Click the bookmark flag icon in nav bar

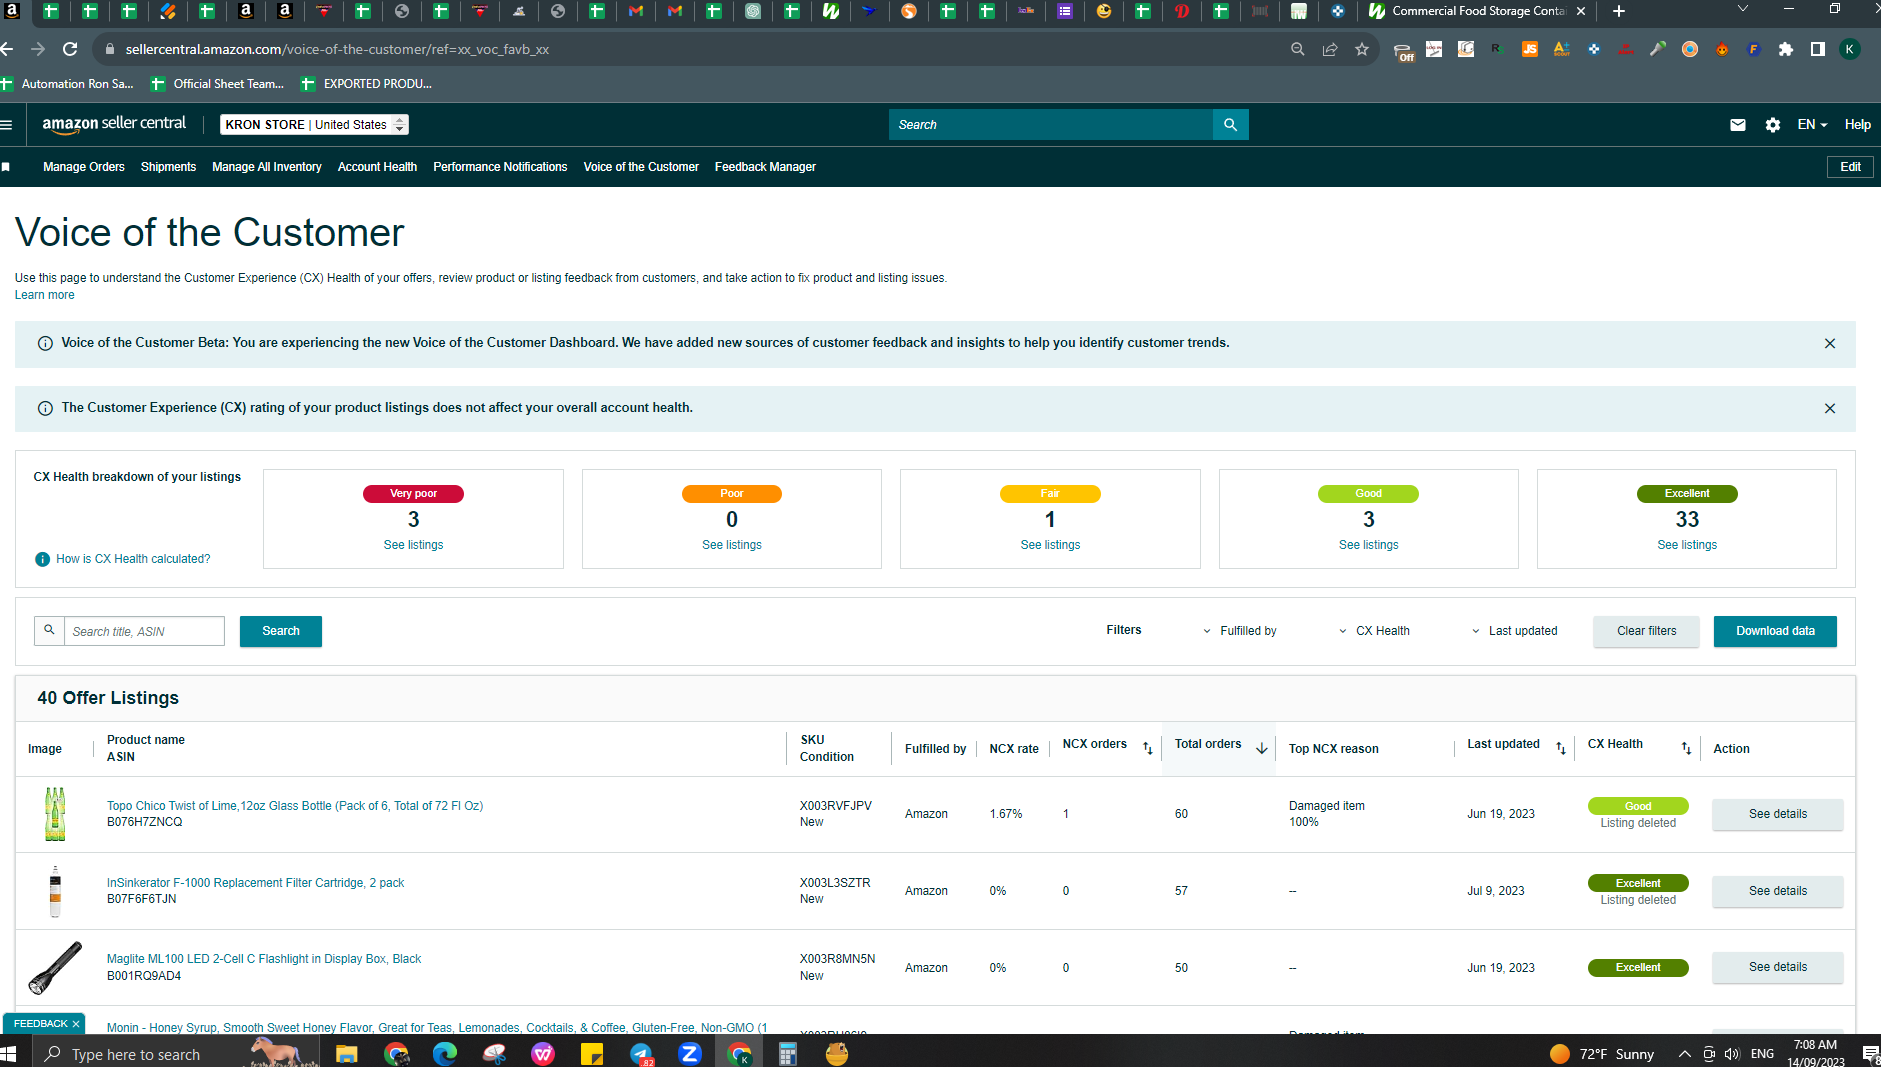point(6,167)
